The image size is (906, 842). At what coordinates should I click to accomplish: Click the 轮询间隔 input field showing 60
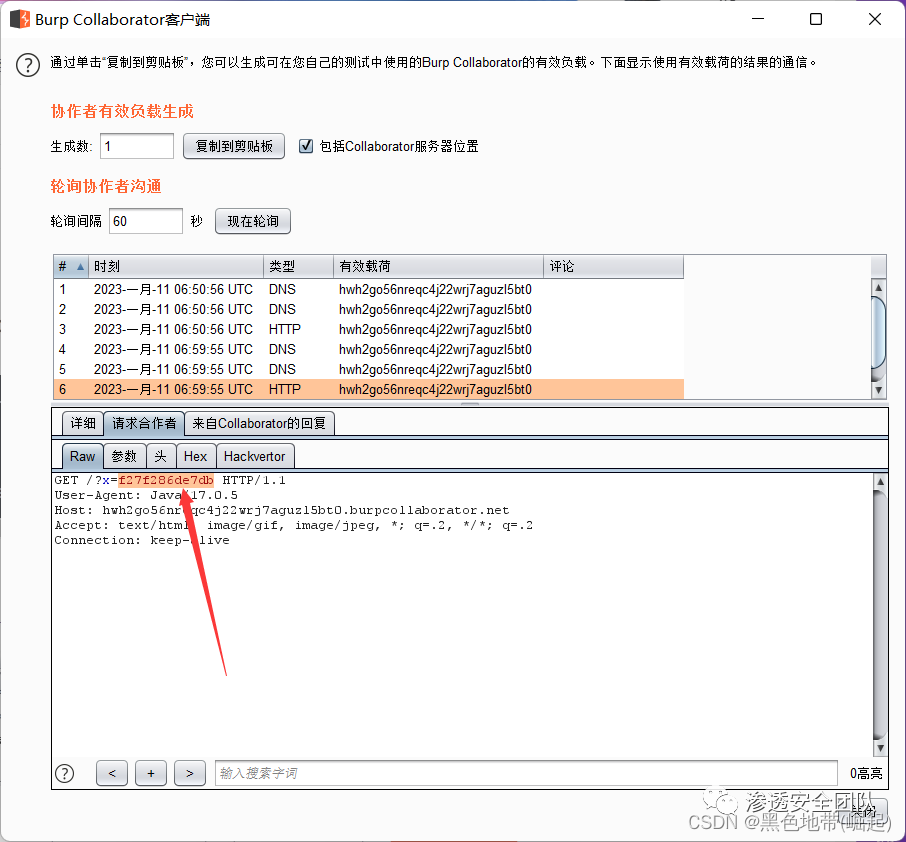146,221
